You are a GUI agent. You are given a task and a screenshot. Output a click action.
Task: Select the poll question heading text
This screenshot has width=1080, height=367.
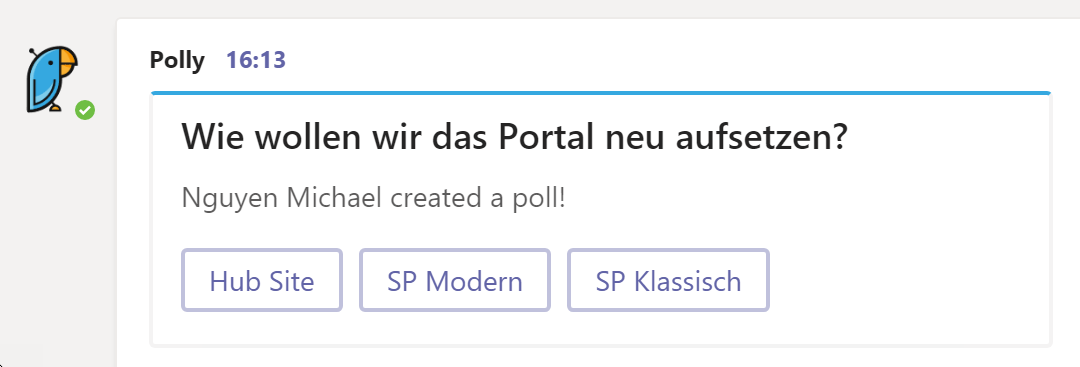coord(514,139)
